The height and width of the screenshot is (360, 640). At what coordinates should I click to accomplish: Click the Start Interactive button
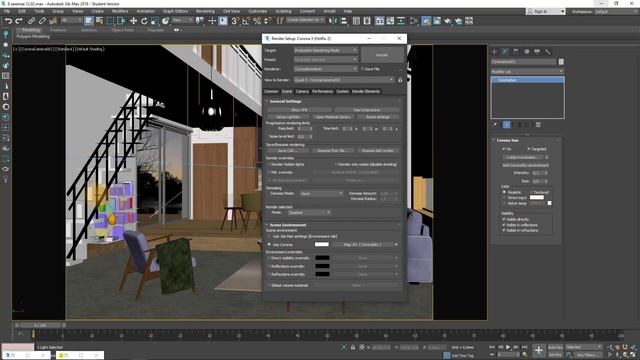coord(367,110)
